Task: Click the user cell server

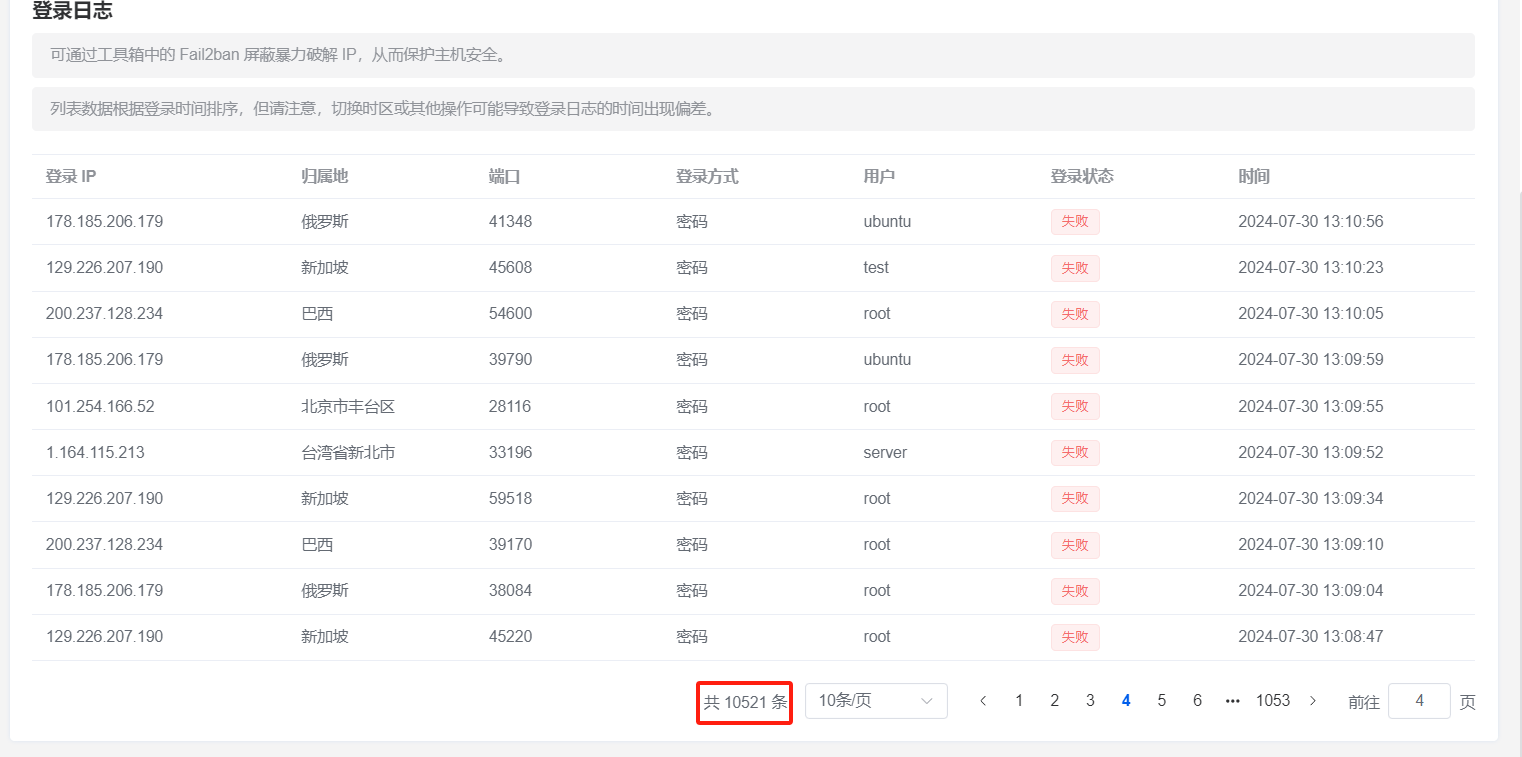Action: coord(885,453)
